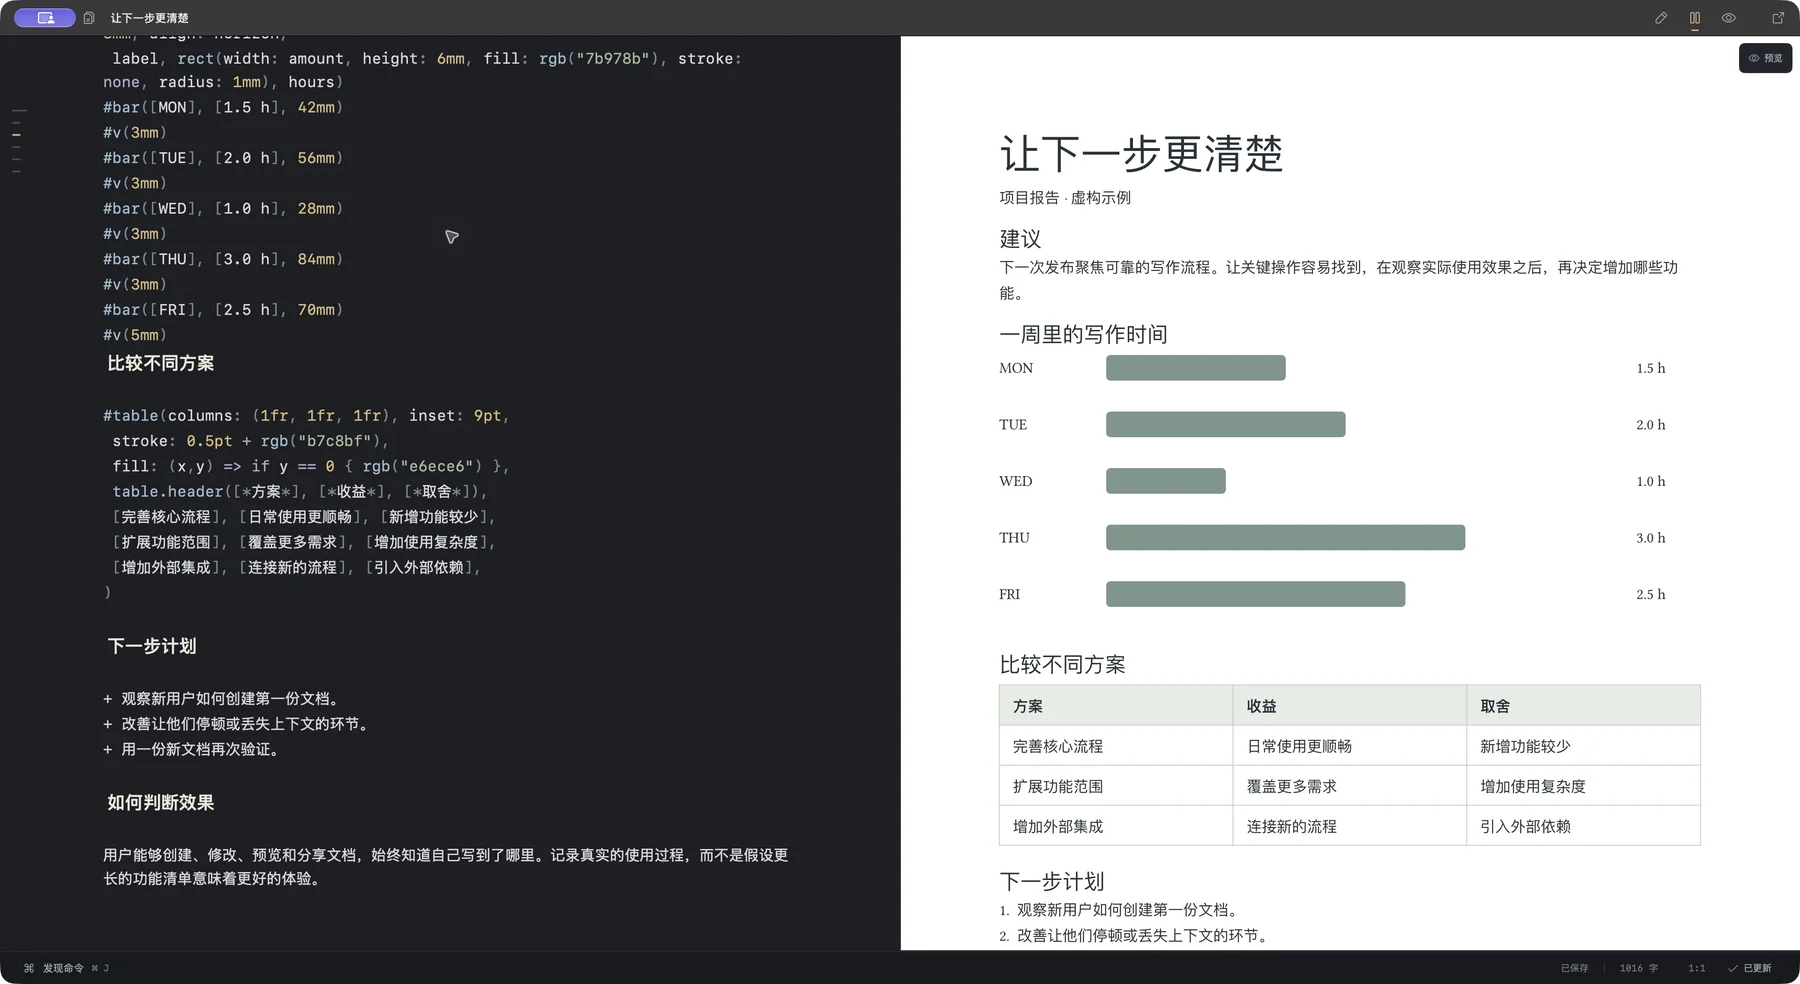Image resolution: width=1800 pixels, height=984 pixels.
Task: Select the split view columns icon
Action: tap(1695, 18)
